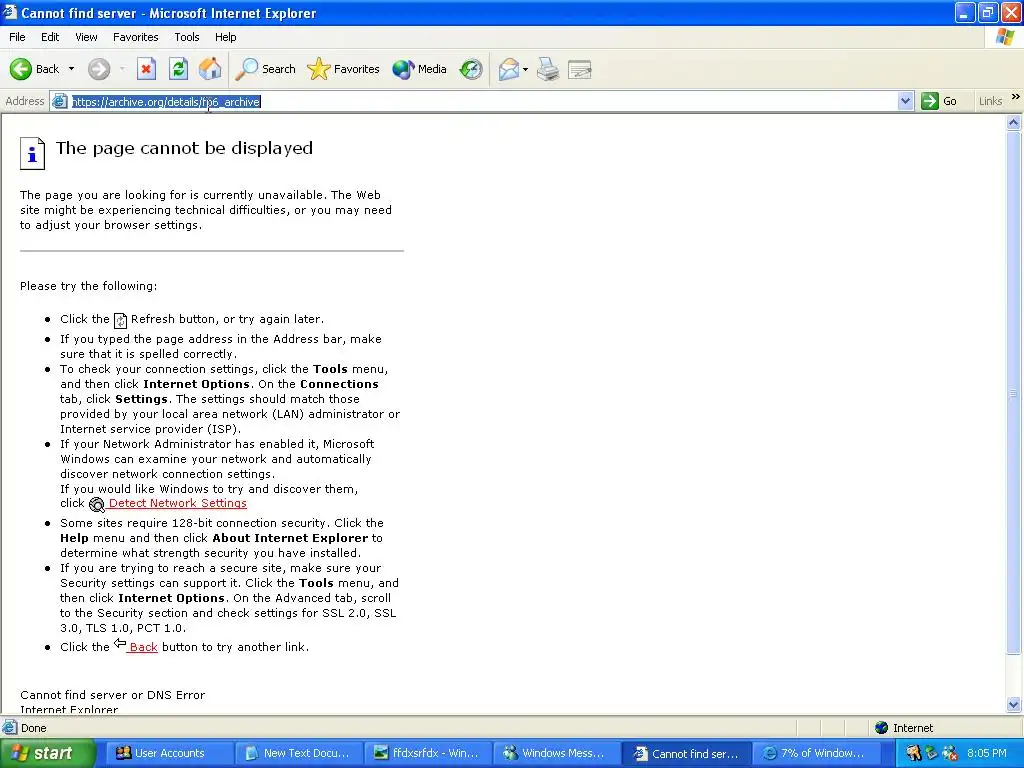
Task: Open the Search pane from the toolbar
Action: [265, 69]
